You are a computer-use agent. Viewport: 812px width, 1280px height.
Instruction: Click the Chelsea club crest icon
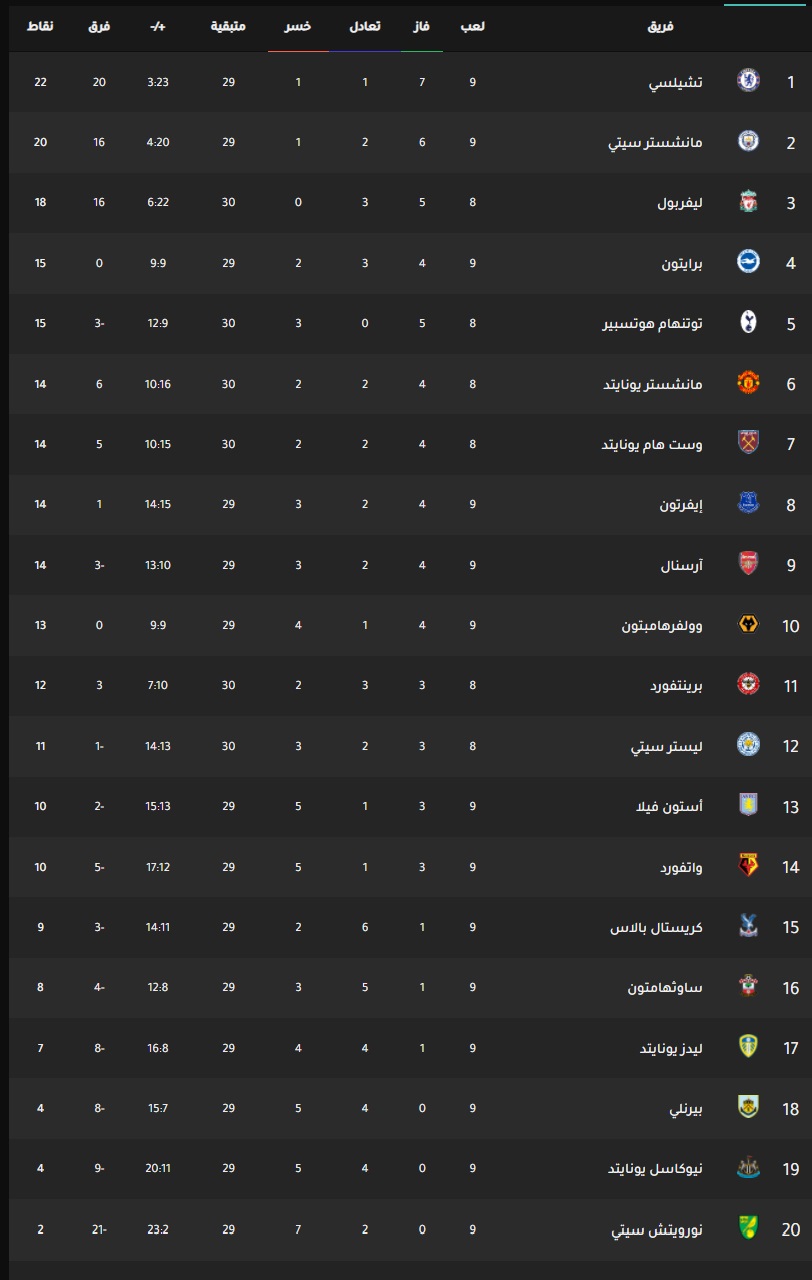pyautogui.click(x=748, y=81)
